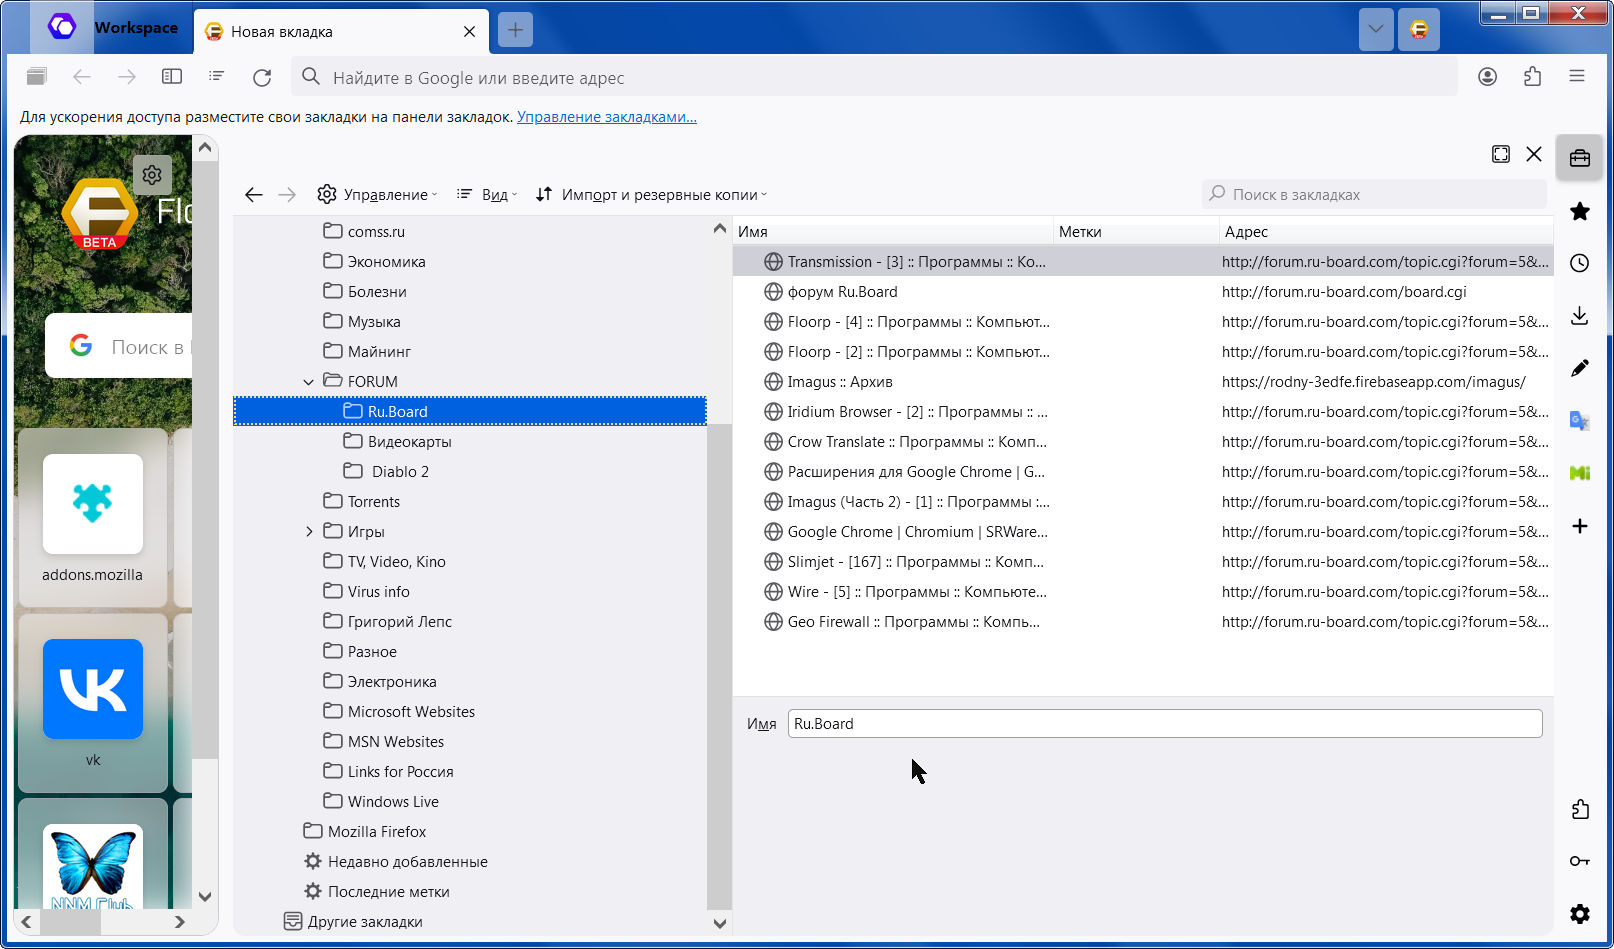Reload the current page
This screenshot has width=1614, height=949.
[262, 77]
